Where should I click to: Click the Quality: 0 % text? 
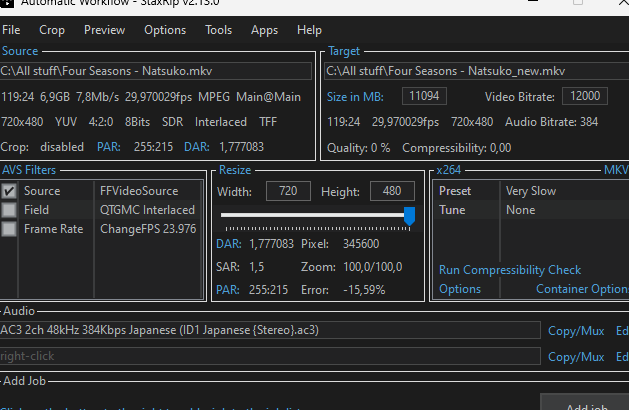[358, 148]
